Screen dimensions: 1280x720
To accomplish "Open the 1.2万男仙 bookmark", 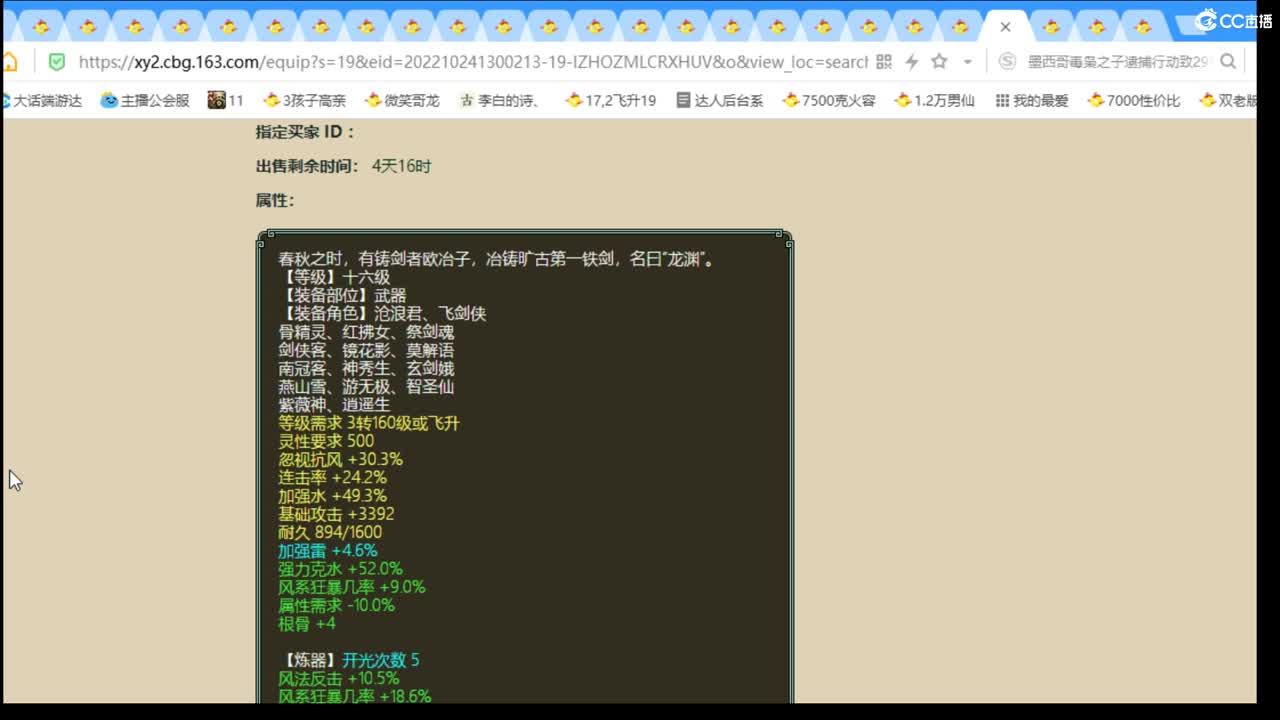I will click(x=935, y=100).
